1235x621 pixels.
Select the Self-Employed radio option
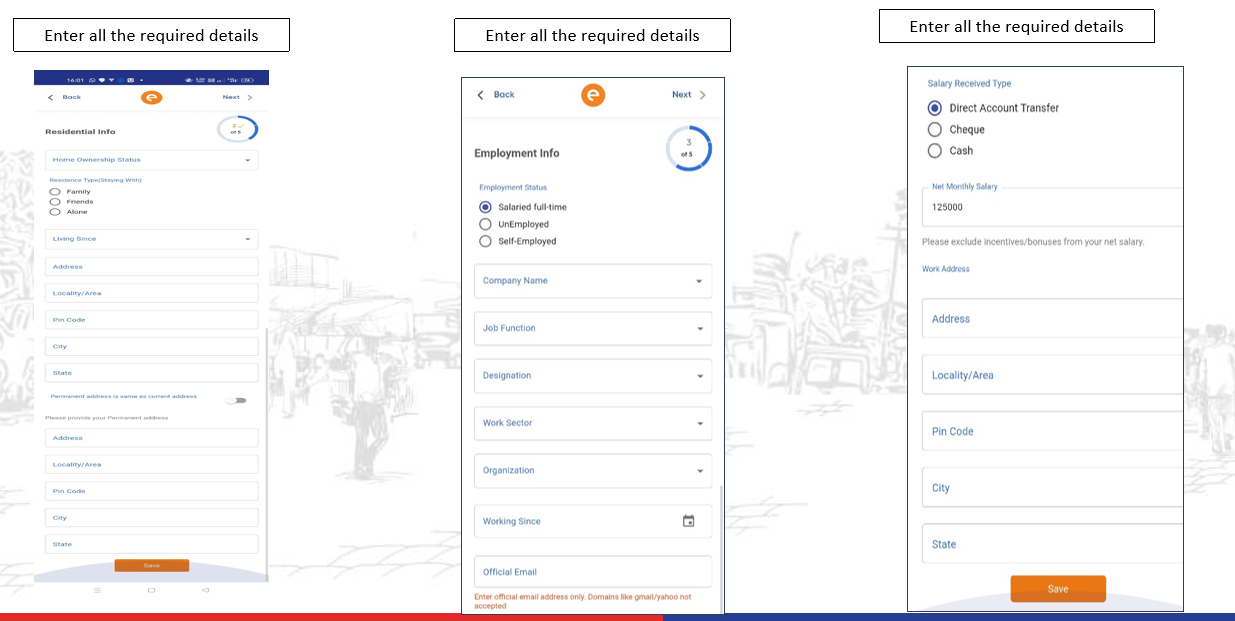(x=485, y=241)
